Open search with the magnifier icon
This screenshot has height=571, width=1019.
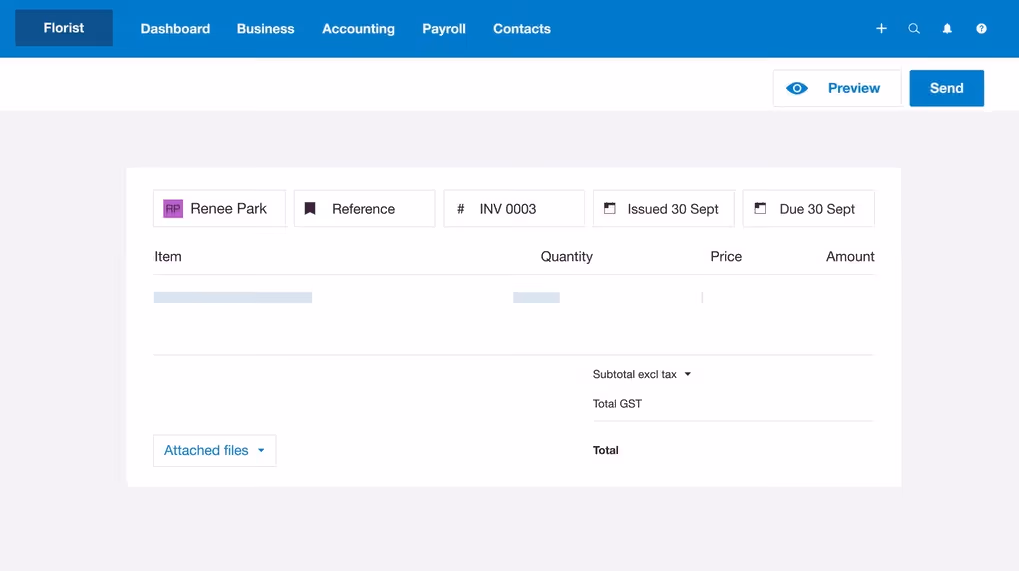[914, 29]
